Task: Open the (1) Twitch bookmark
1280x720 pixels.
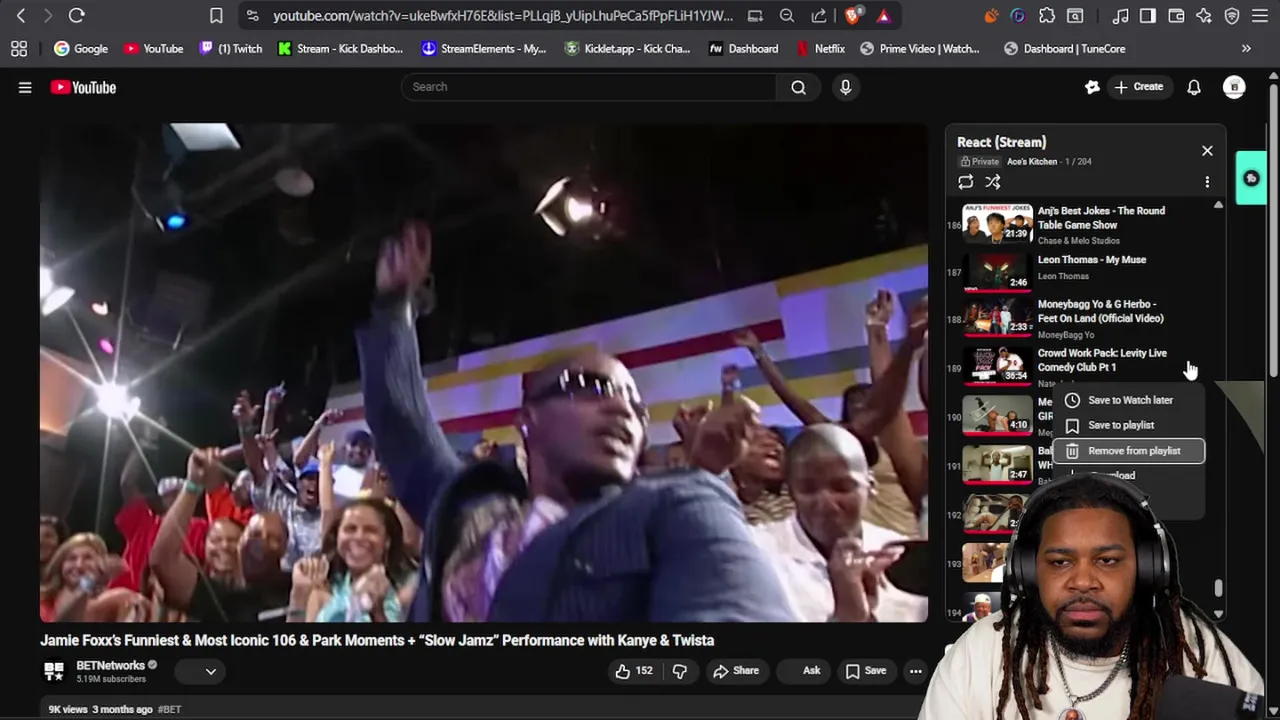Action: pyautogui.click(x=231, y=48)
